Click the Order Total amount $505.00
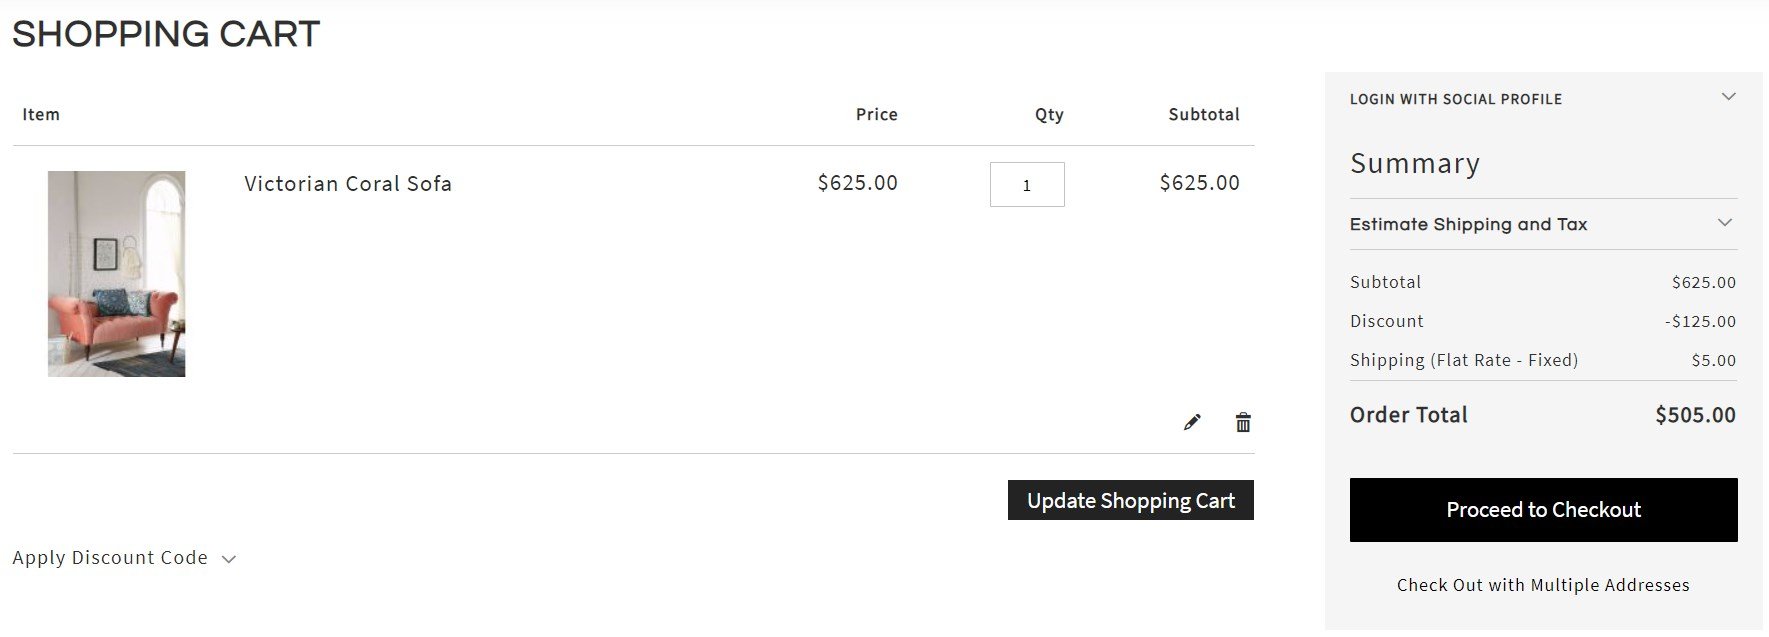The image size is (1769, 637). (1695, 415)
